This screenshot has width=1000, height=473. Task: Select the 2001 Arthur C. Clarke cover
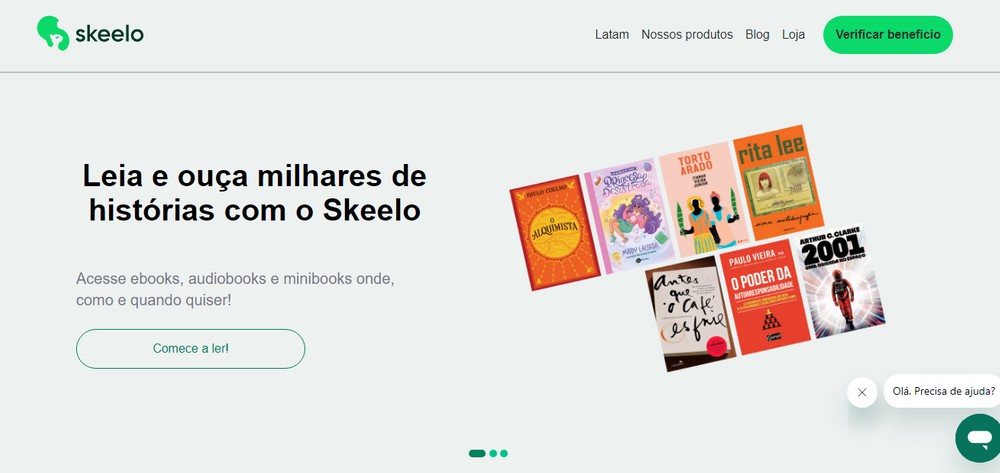pyautogui.click(x=838, y=280)
